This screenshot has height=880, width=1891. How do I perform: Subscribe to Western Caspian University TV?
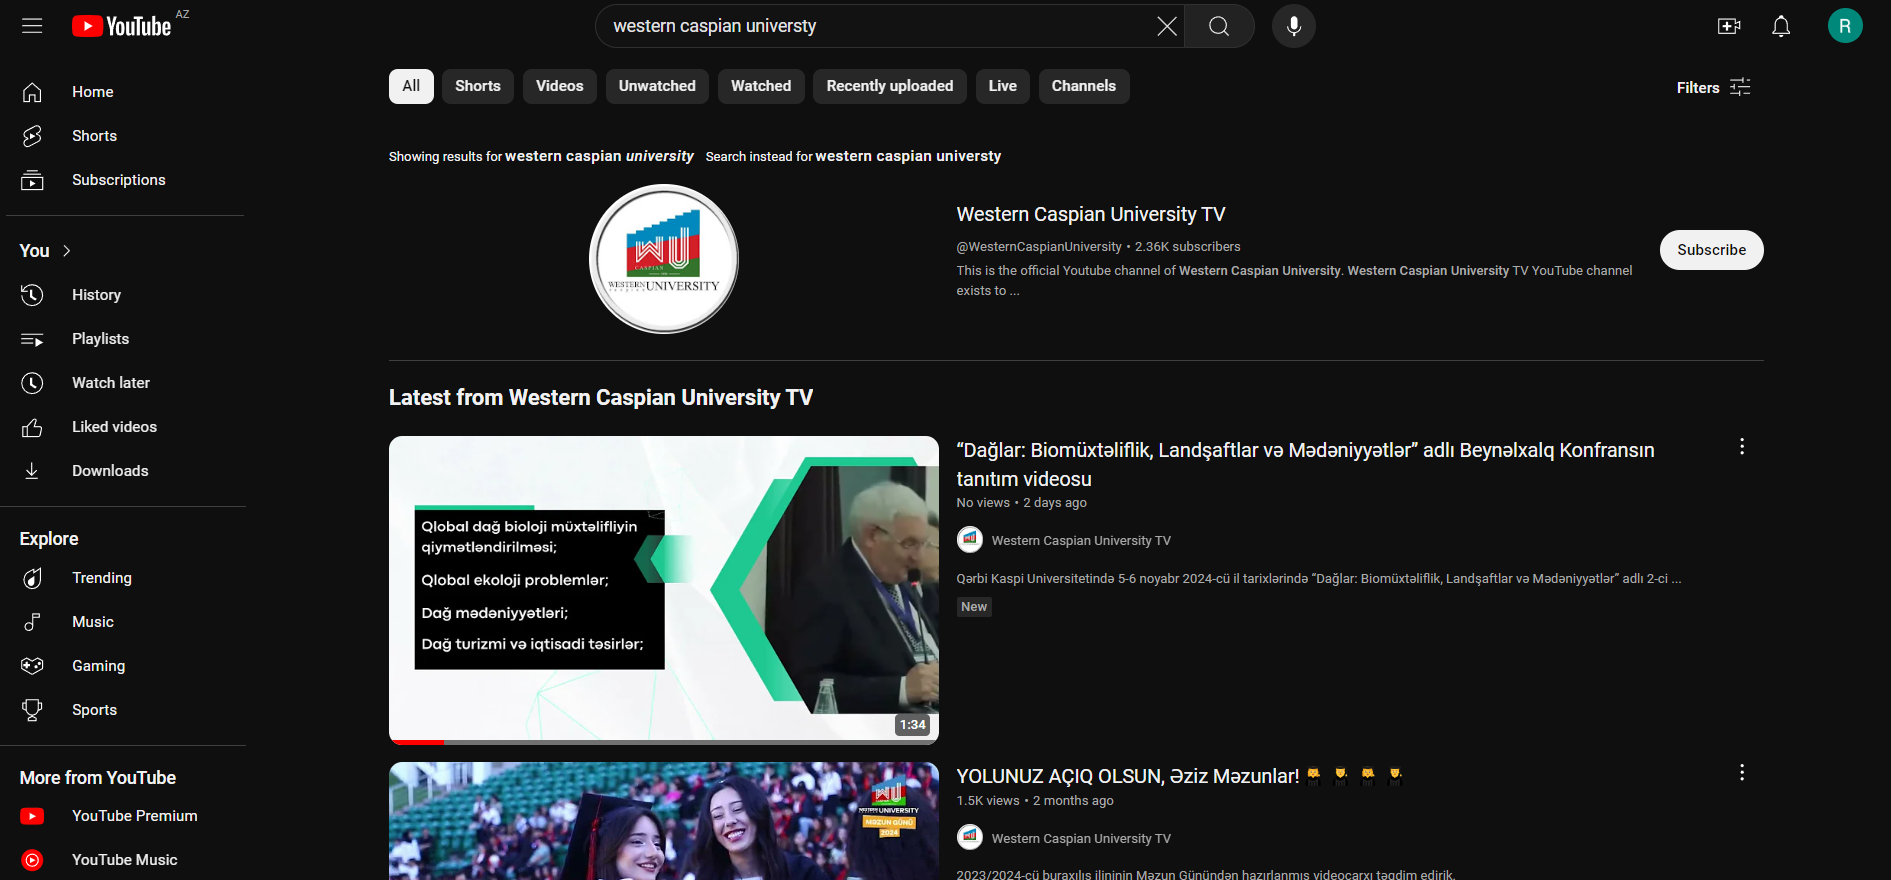[1711, 250]
